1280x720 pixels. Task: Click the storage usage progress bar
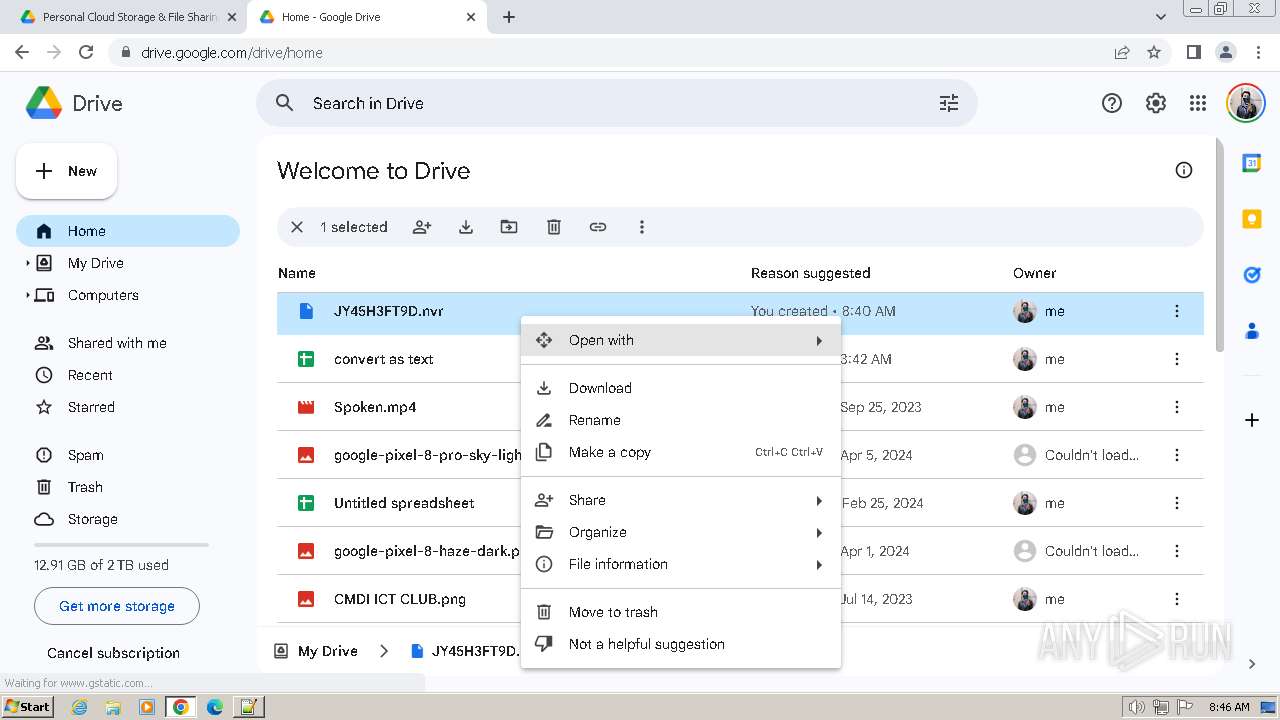(121, 545)
